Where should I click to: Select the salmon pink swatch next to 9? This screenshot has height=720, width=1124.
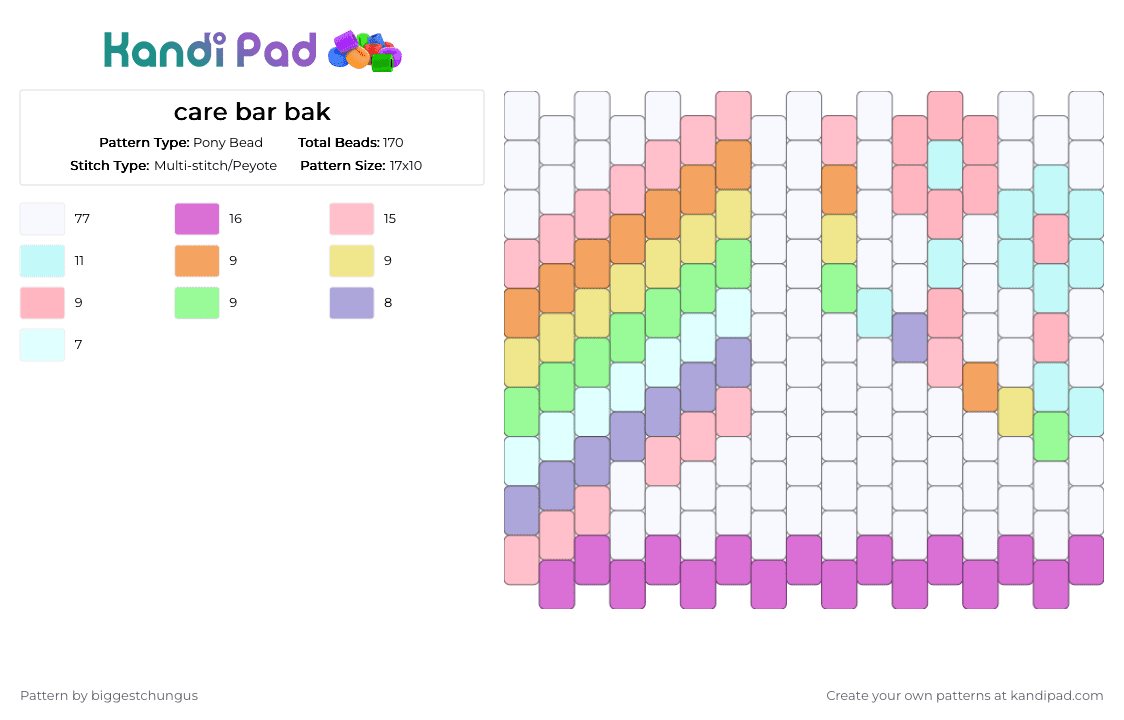click(42, 303)
